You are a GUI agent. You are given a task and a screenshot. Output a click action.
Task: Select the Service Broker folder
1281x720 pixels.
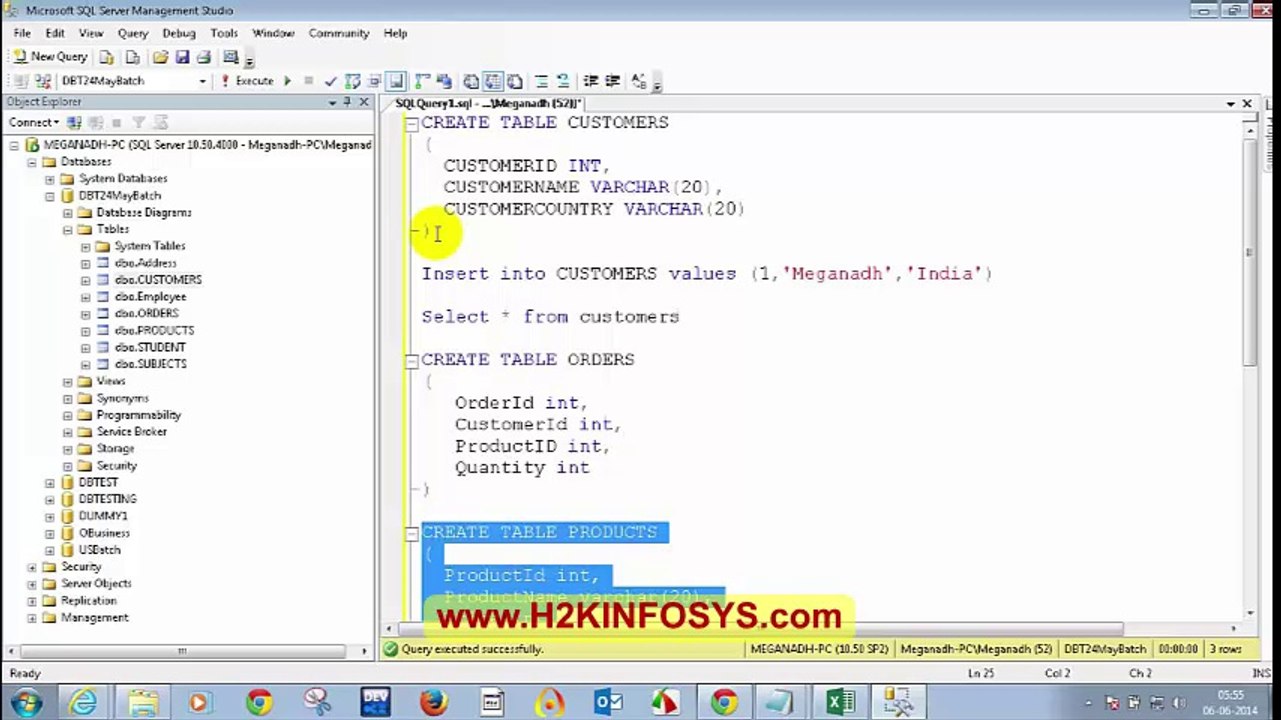[x=131, y=432]
